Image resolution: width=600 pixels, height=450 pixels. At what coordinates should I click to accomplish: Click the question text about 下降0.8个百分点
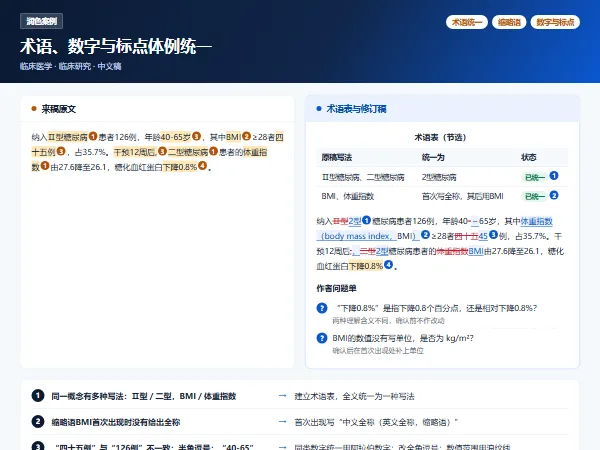437,308
